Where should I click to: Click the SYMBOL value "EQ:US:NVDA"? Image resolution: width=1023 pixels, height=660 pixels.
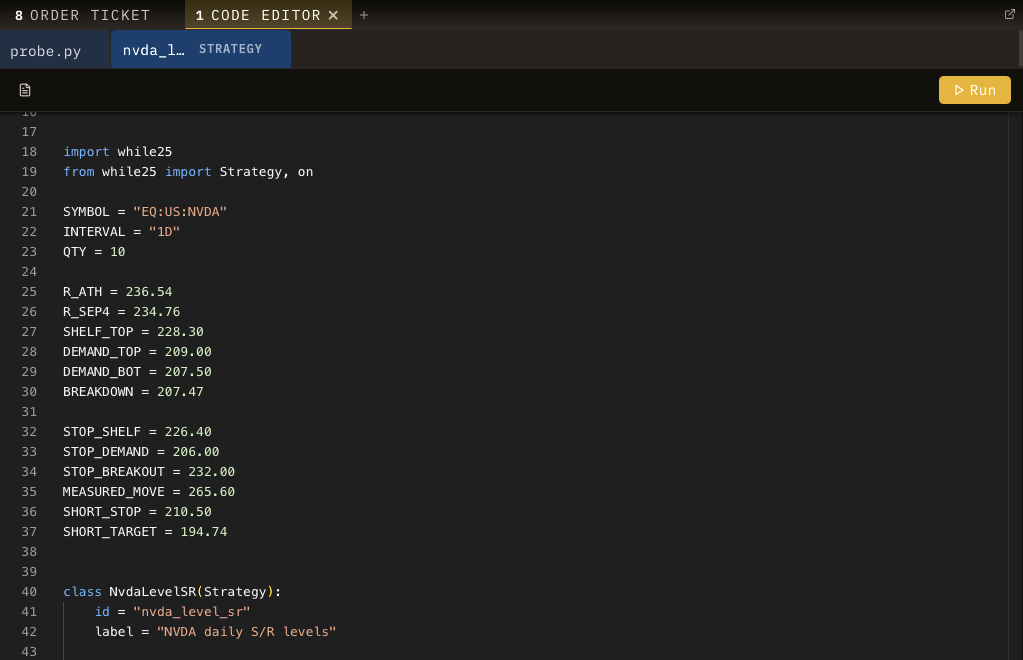[180, 211]
